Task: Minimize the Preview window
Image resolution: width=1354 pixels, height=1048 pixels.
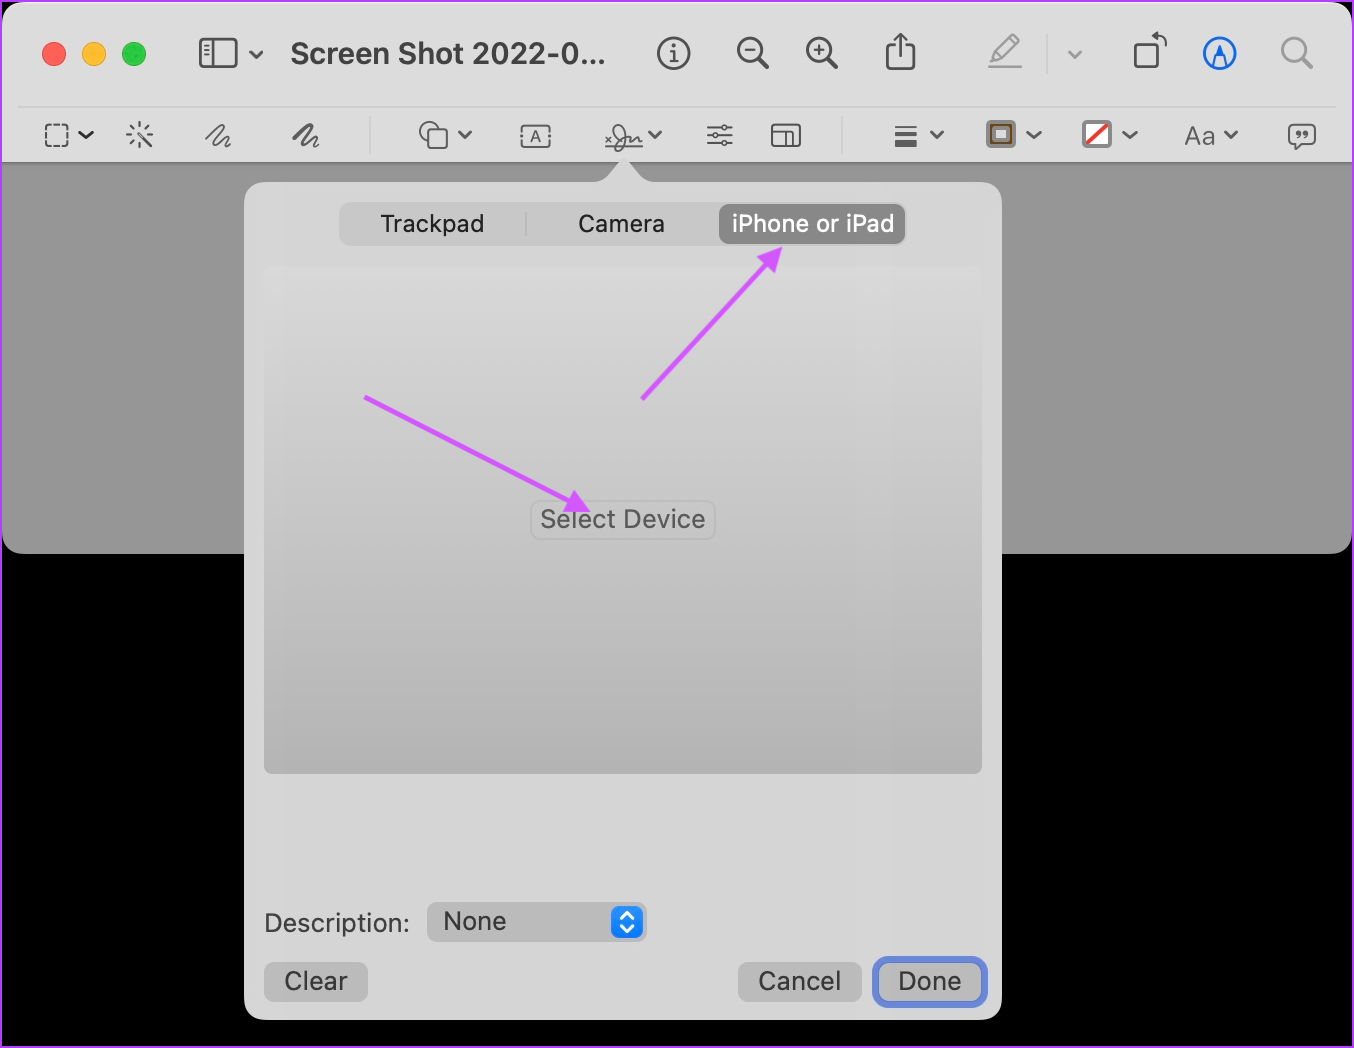Action: (94, 54)
